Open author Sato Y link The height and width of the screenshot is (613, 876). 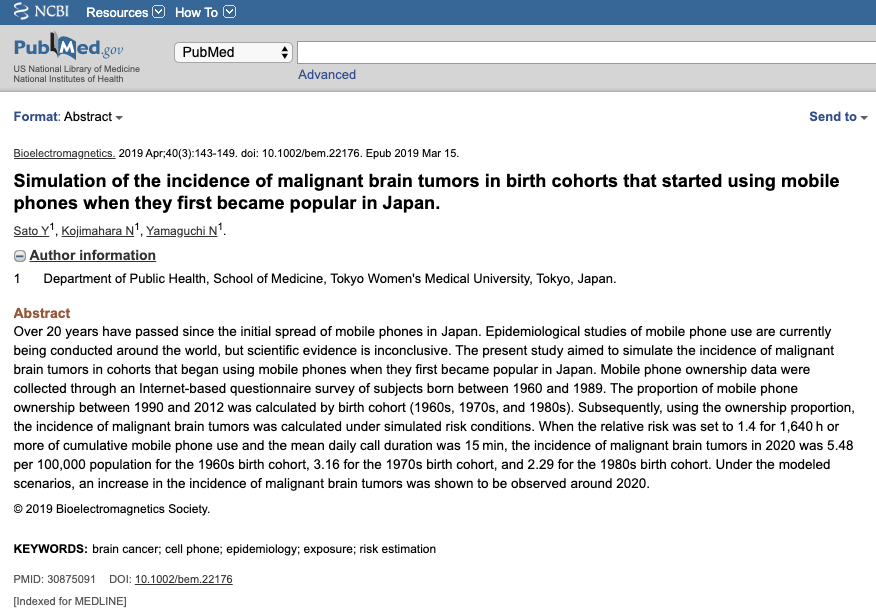click(x=31, y=231)
